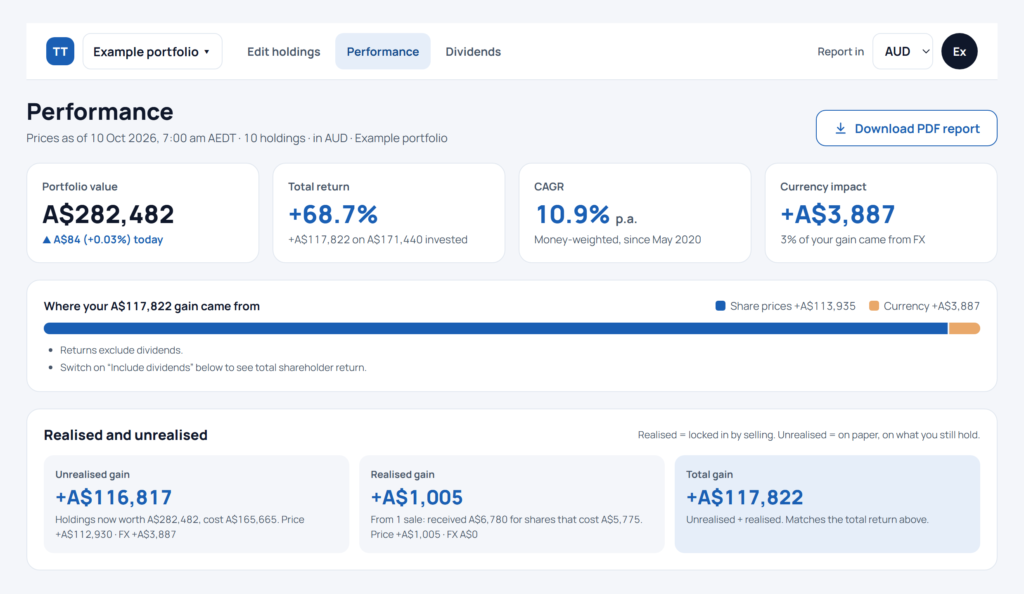
Task: Open the Ex user avatar menu
Action: pyautogui.click(x=959, y=52)
